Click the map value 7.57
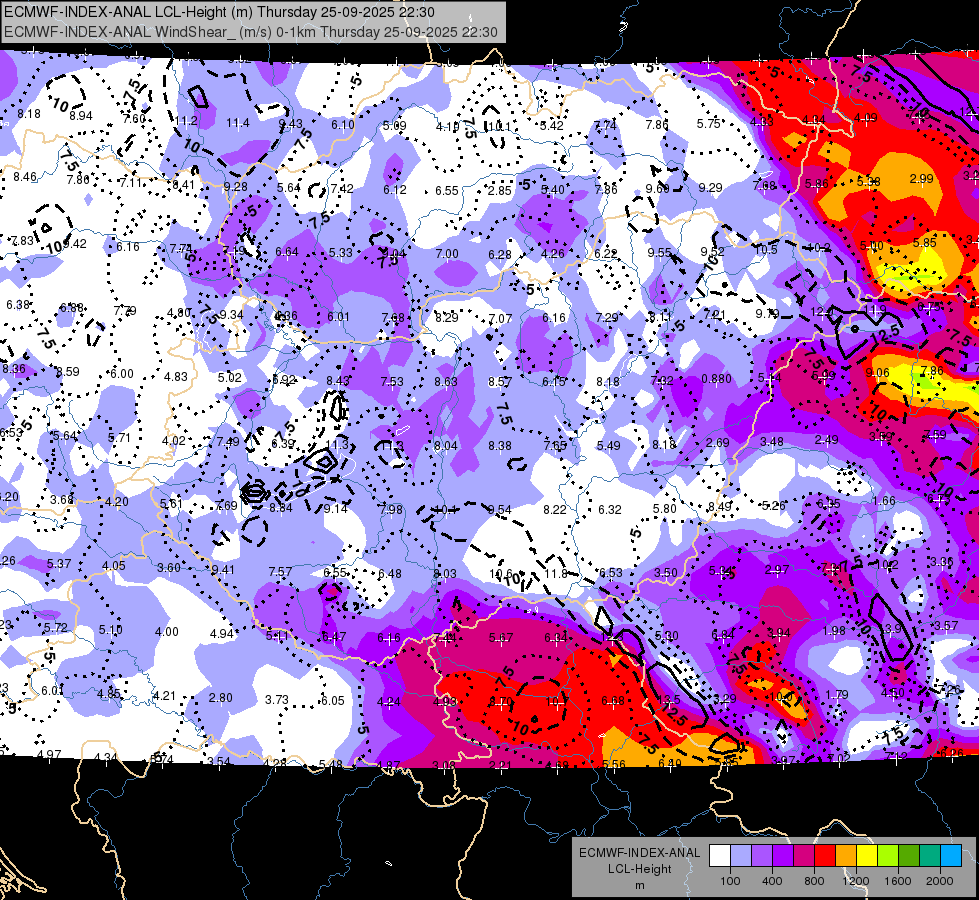The width and height of the screenshot is (979, 900). pyautogui.click(x=280, y=571)
